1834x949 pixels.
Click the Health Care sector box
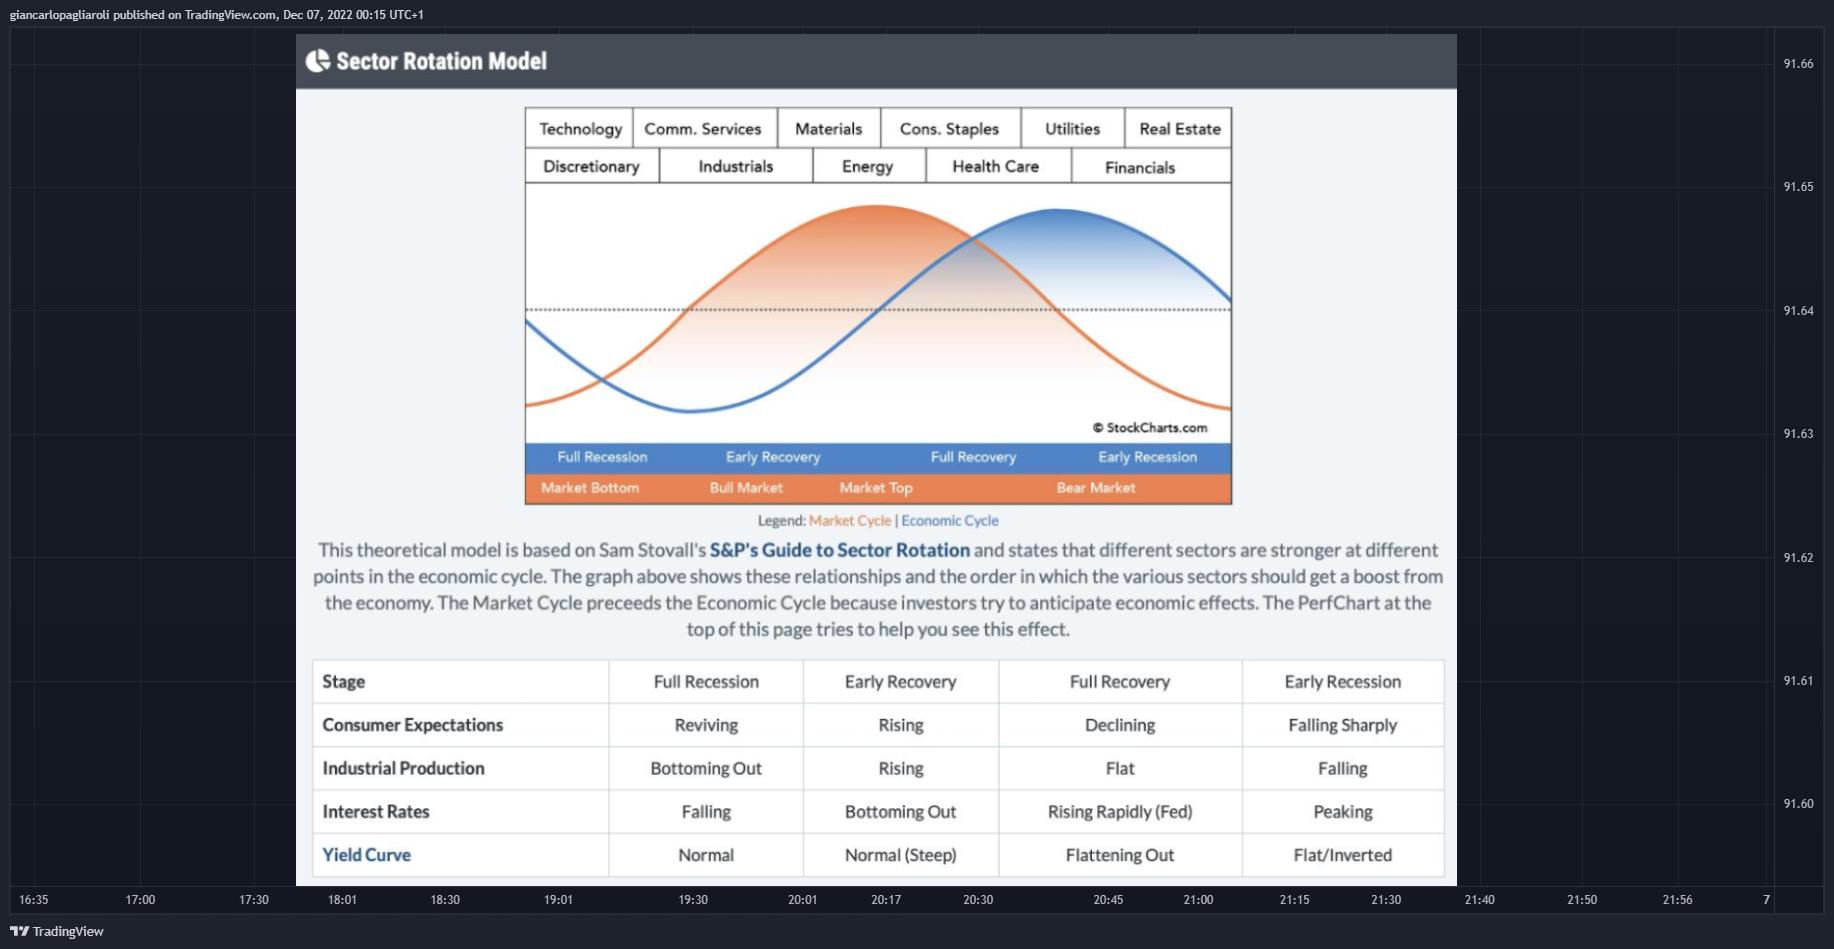[996, 166]
